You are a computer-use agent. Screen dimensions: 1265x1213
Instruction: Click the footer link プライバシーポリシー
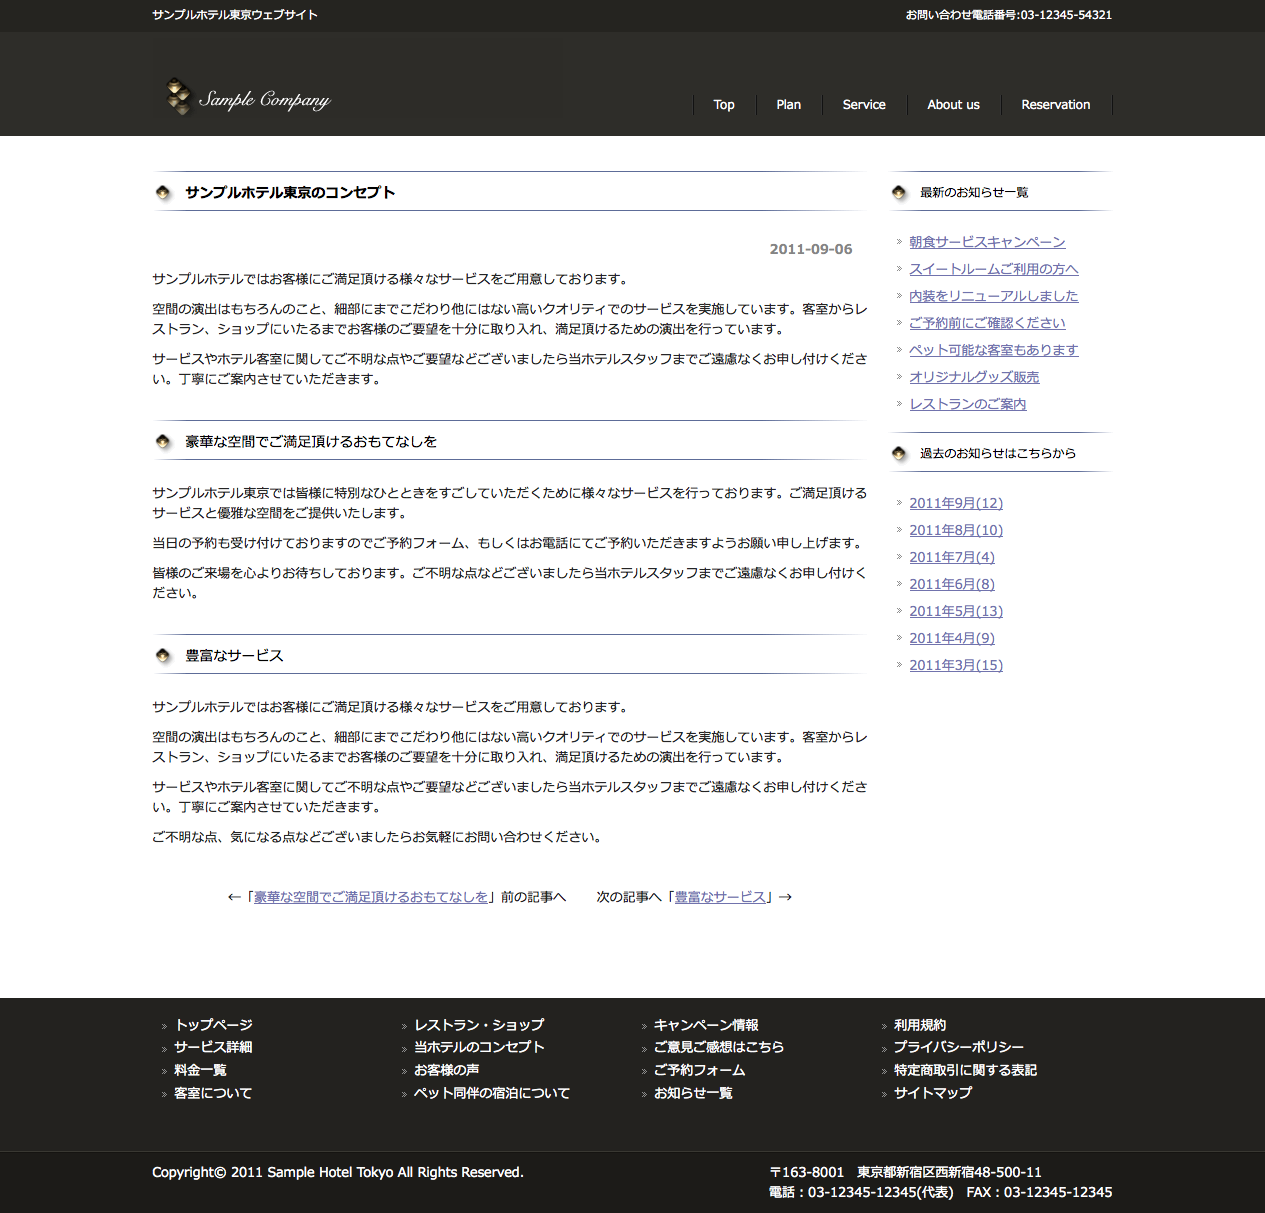[959, 1047]
